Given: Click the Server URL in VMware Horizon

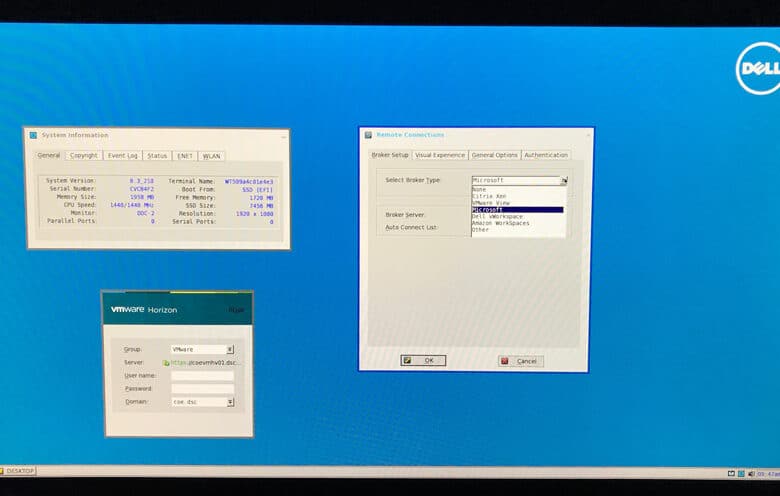Looking at the screenshot, I should (205, 363).
